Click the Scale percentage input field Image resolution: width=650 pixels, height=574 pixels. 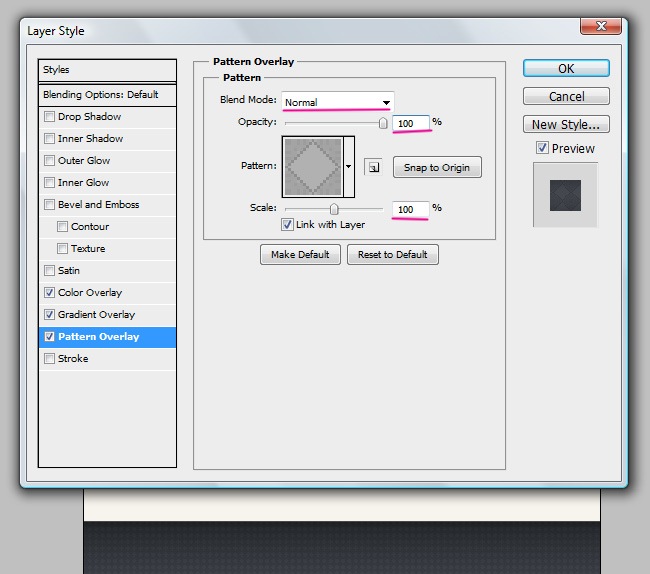click(410, 208)
